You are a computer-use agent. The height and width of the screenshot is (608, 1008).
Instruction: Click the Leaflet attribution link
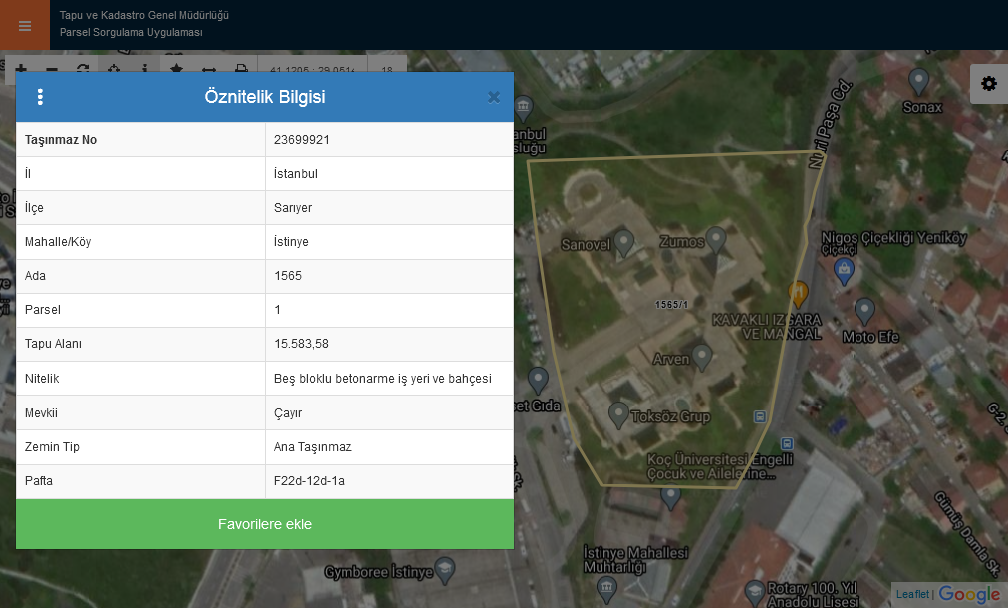[x=911, y=594]
